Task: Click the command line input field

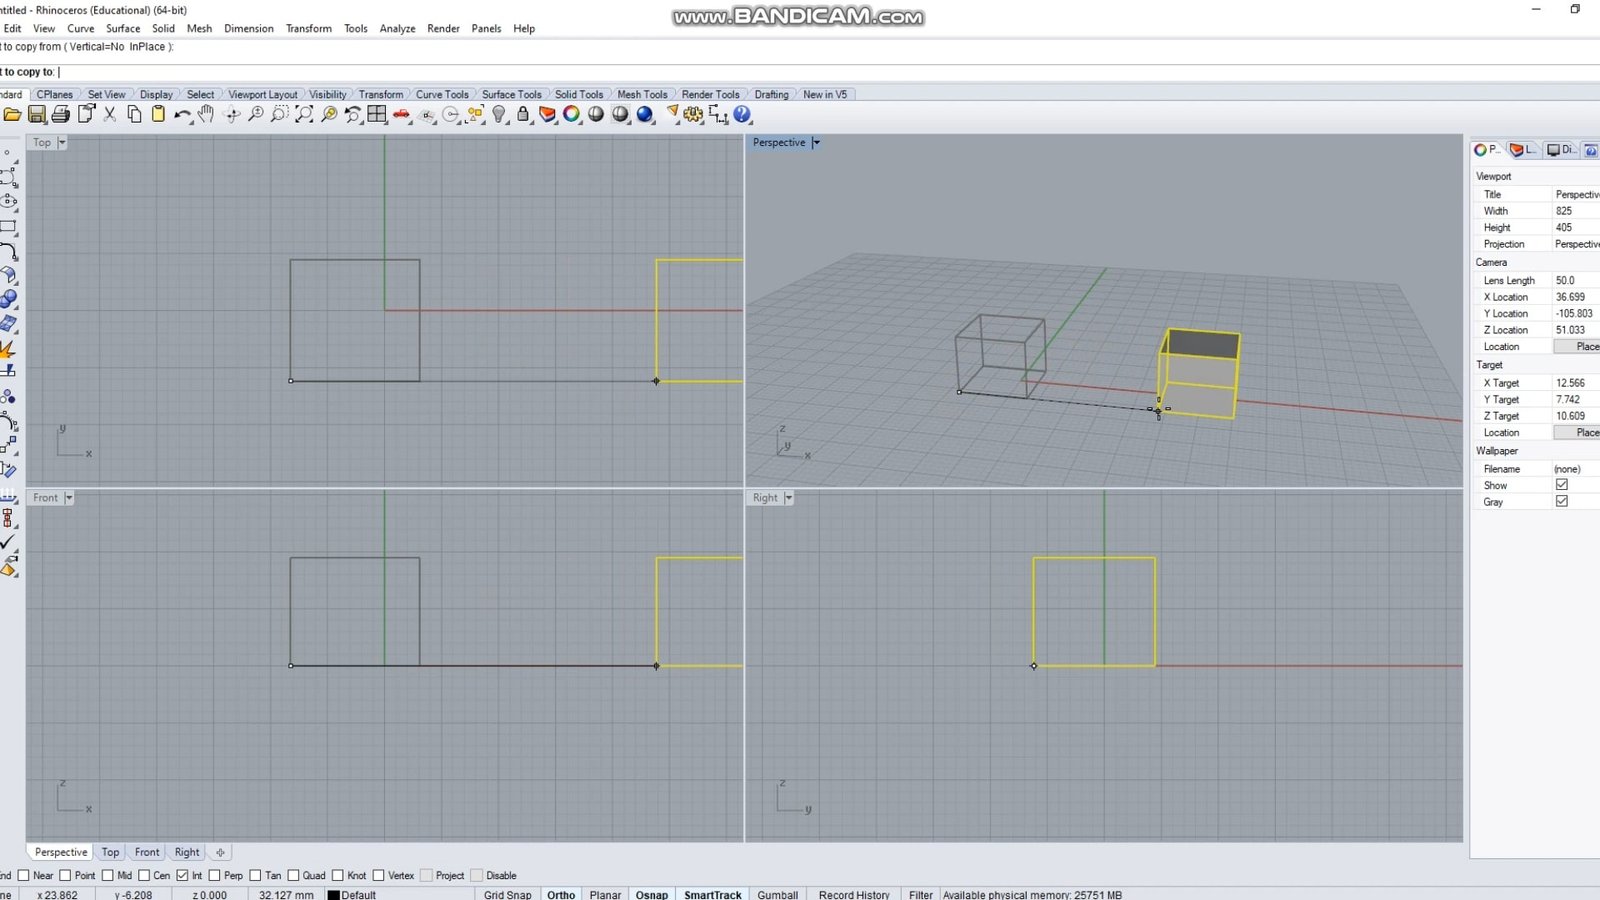Action: pyautogui.click(x=800, y=72)
